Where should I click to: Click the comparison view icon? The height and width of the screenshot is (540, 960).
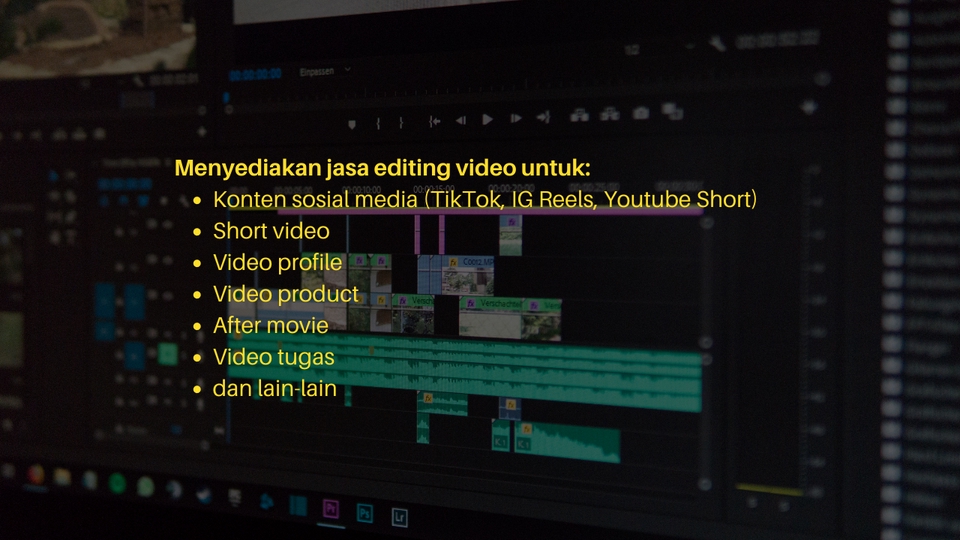[672, 111]
